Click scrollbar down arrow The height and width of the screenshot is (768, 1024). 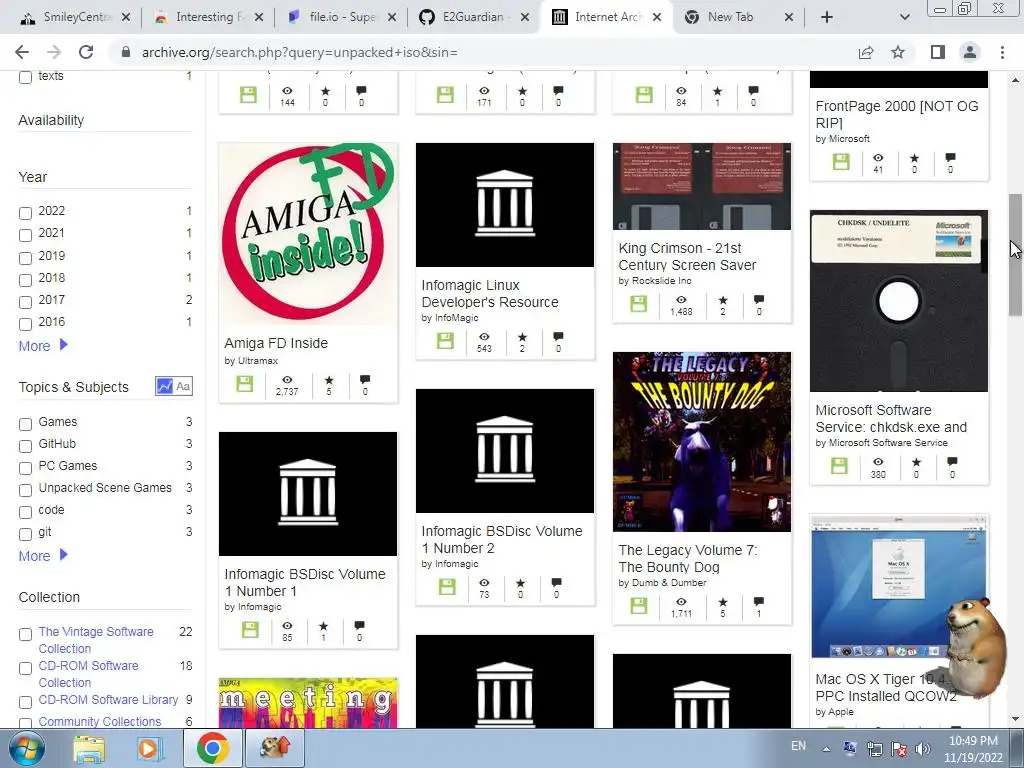[1015, 720]
